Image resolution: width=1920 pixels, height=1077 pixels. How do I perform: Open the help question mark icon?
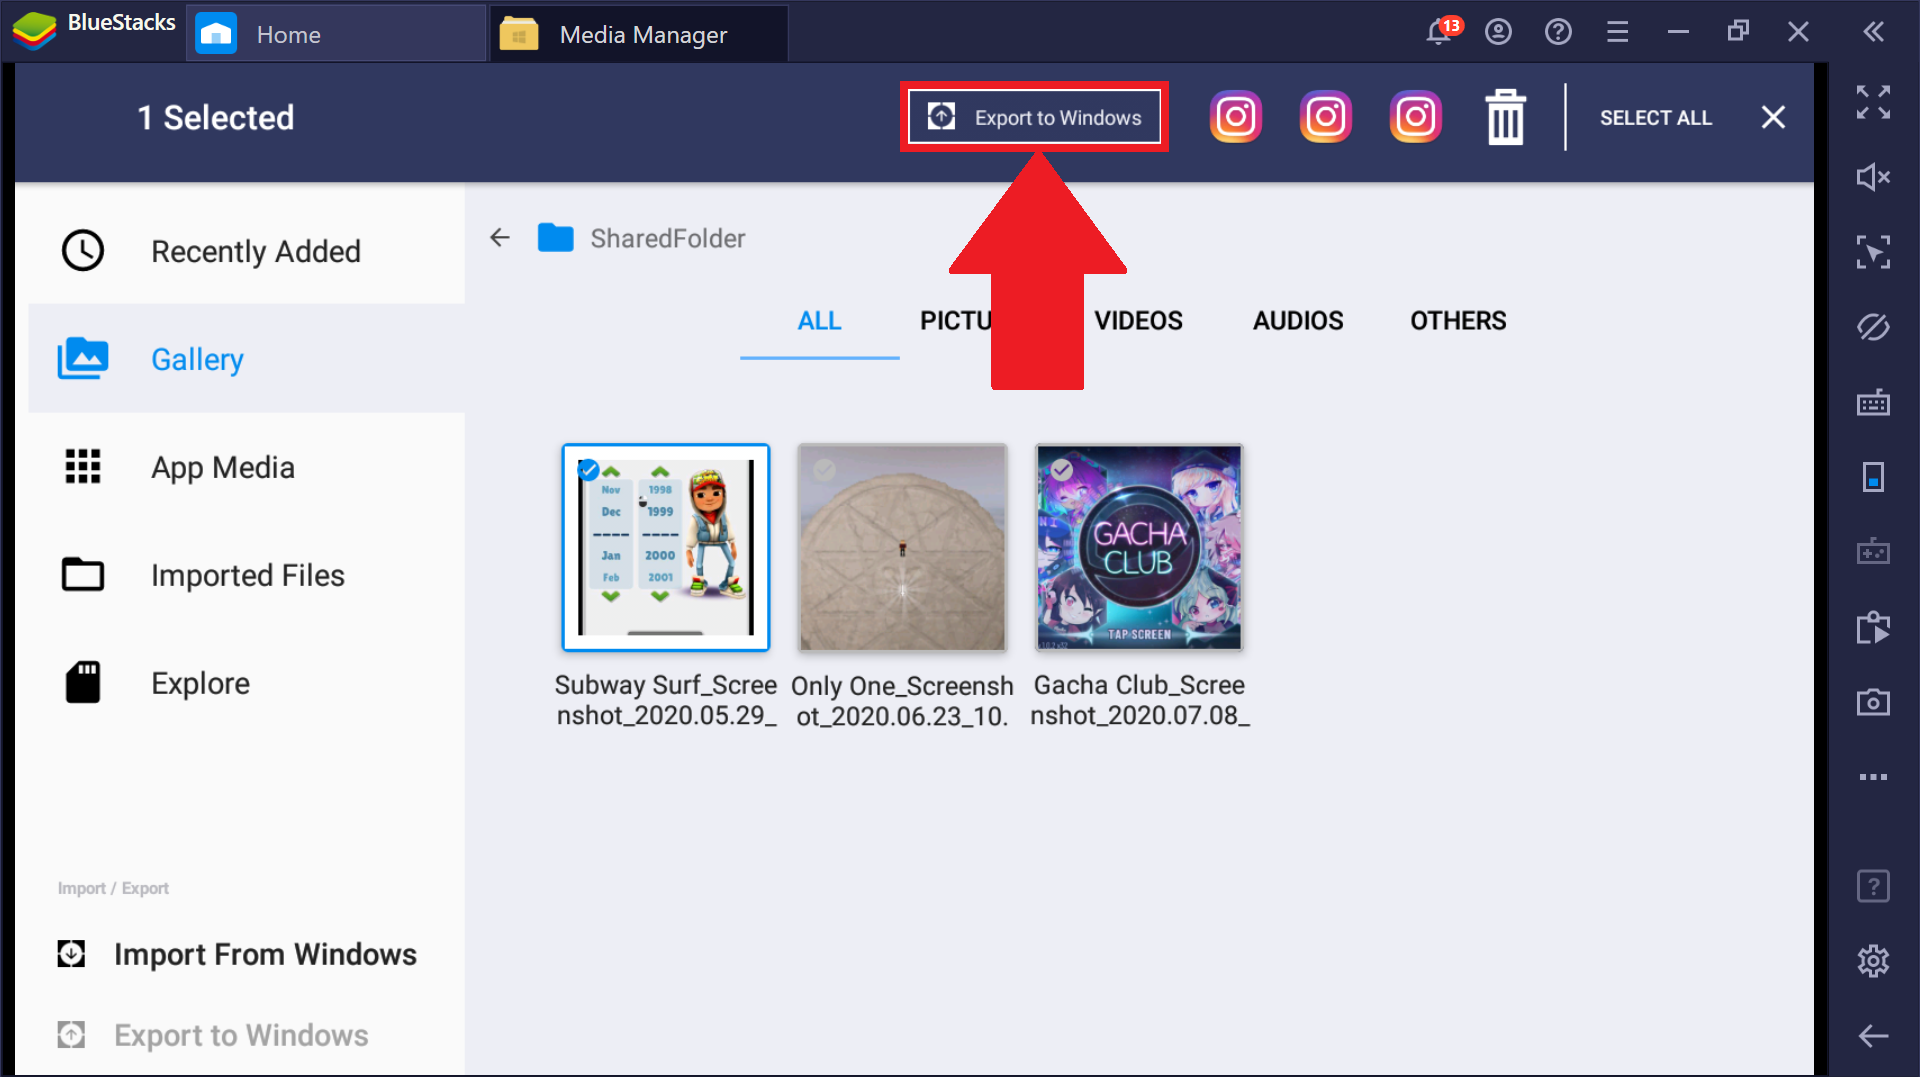(1558, 32)
